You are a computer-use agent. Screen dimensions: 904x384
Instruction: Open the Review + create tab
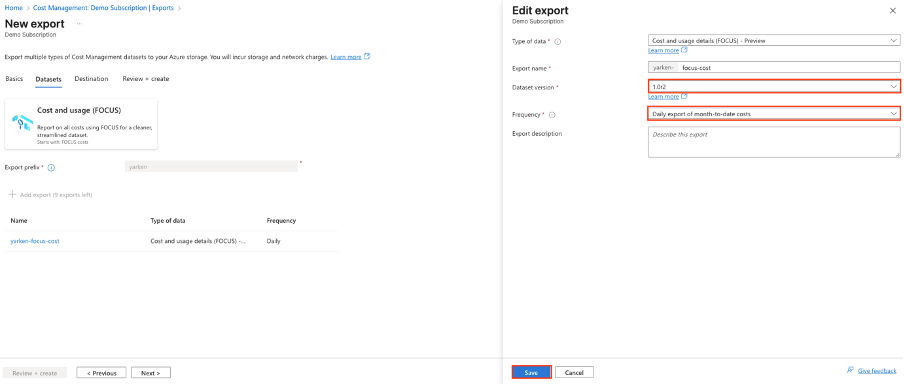coord(146,79)
